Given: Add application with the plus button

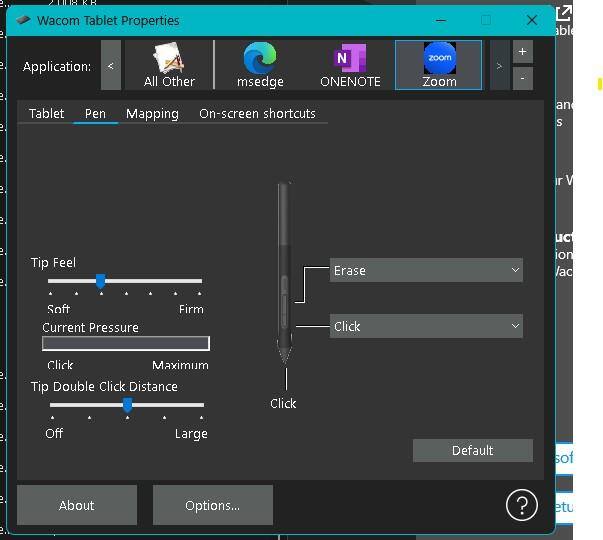Looking at the screenshot, I should click(x=522, y=52).
